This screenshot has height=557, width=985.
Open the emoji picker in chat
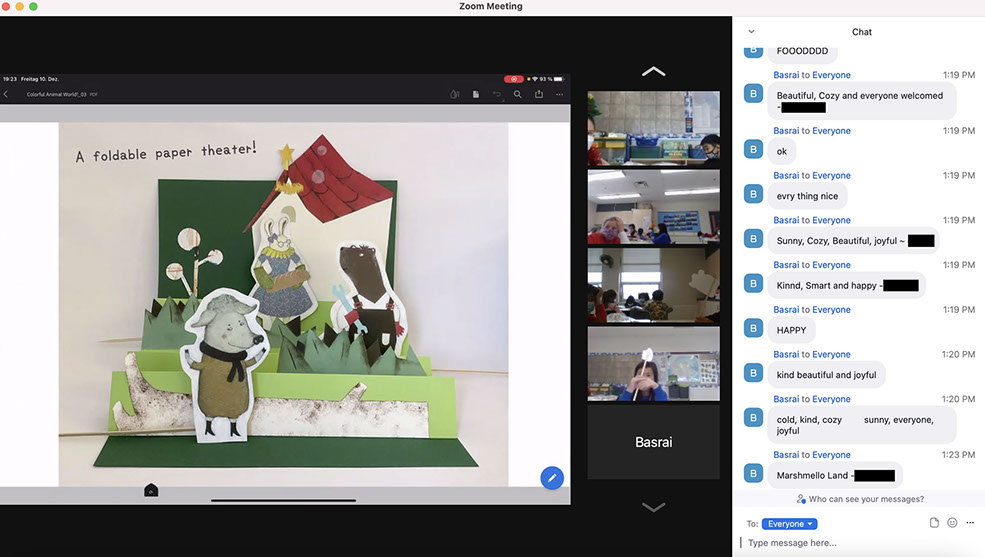[952, 523]
